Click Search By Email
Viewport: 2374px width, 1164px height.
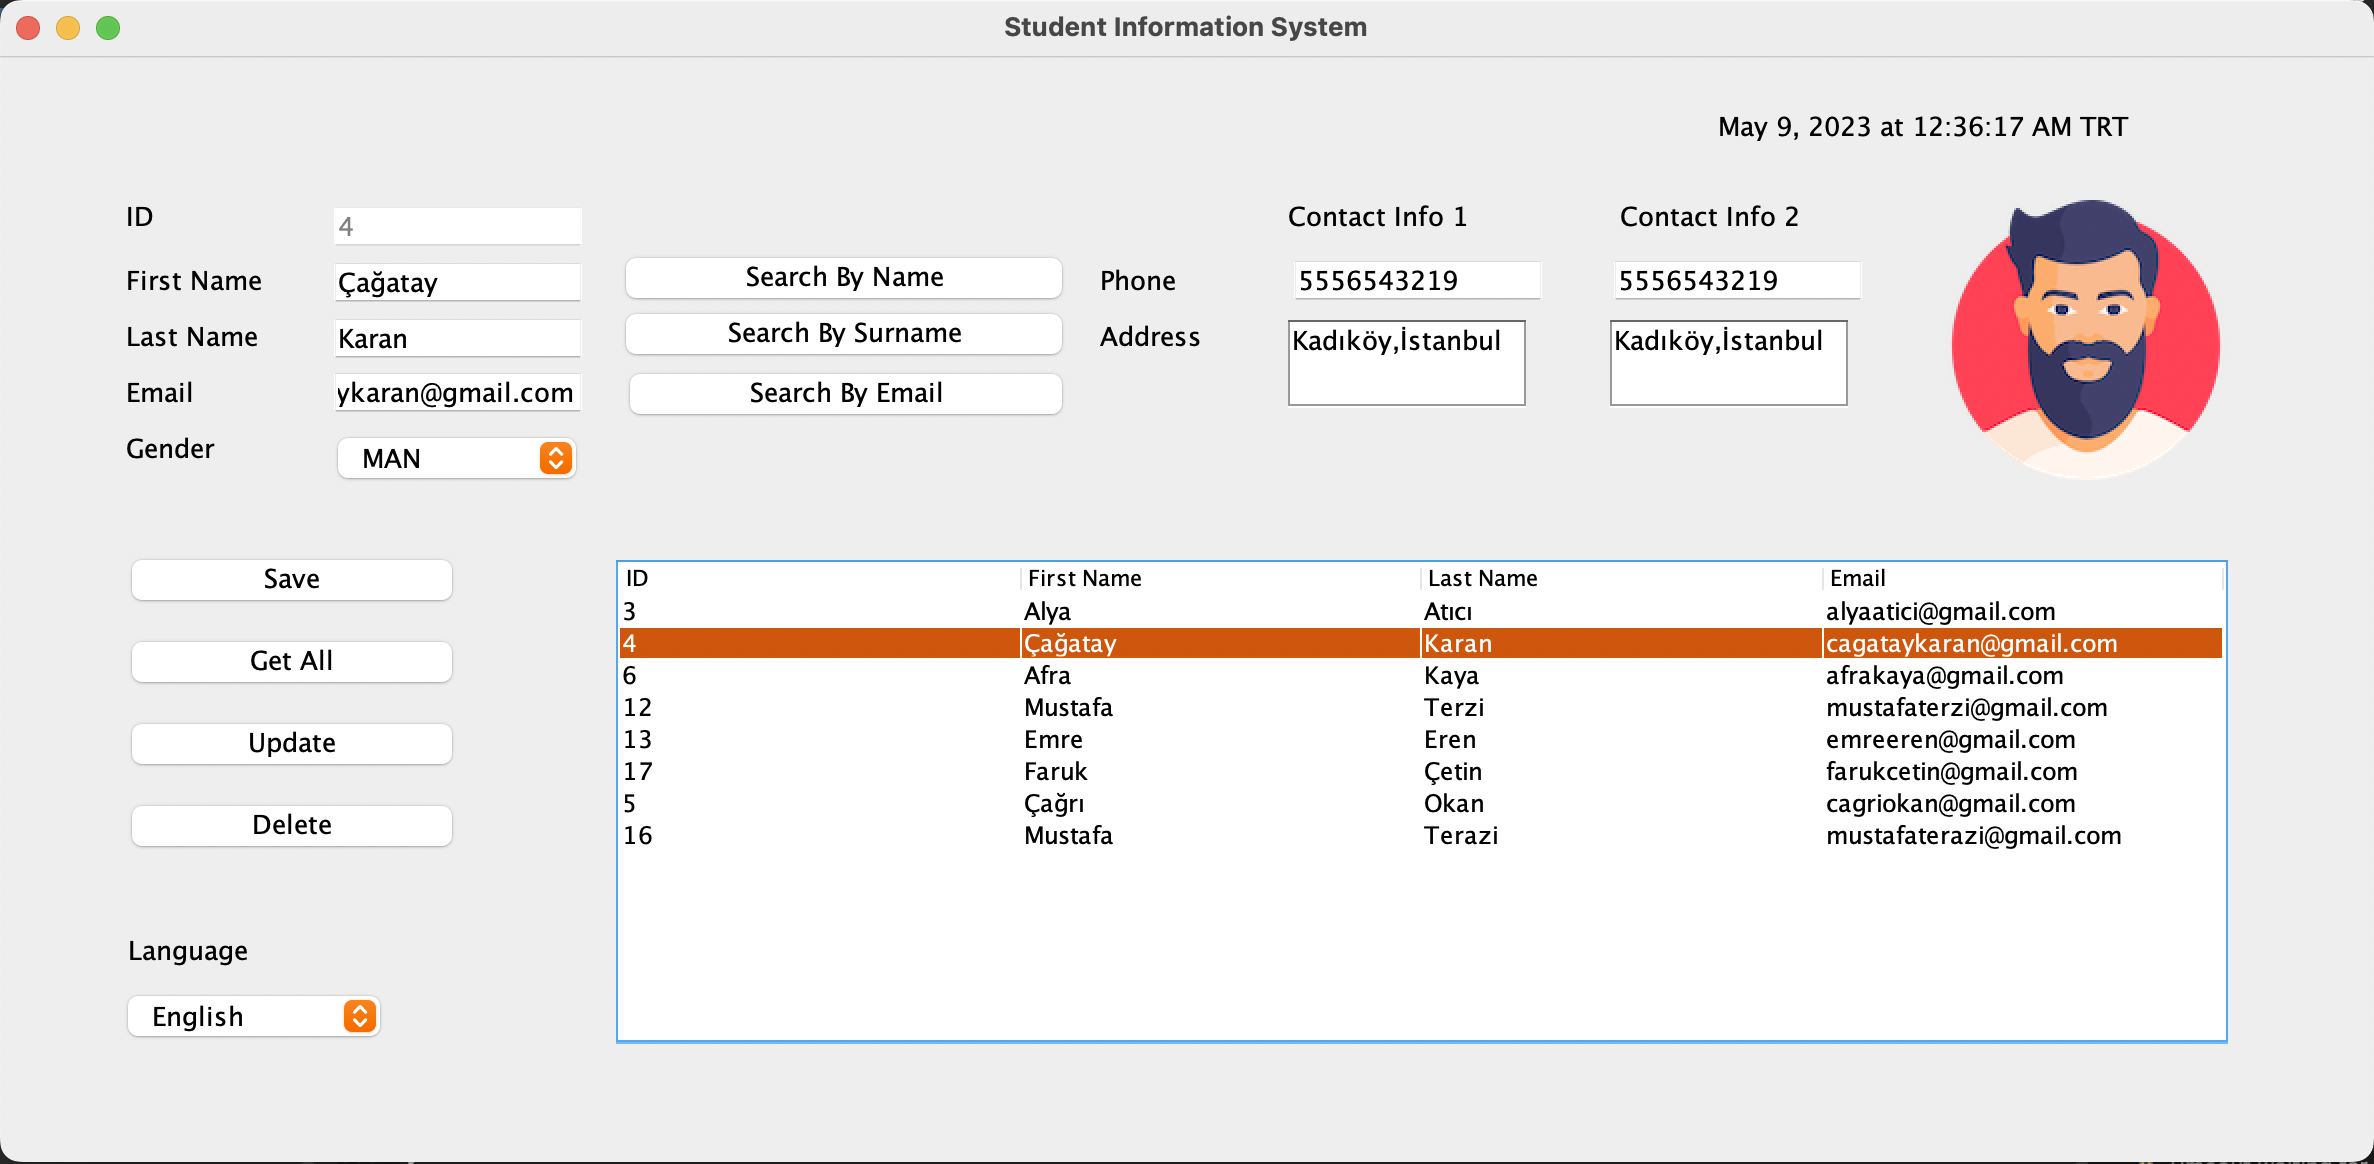click(843, 393)
